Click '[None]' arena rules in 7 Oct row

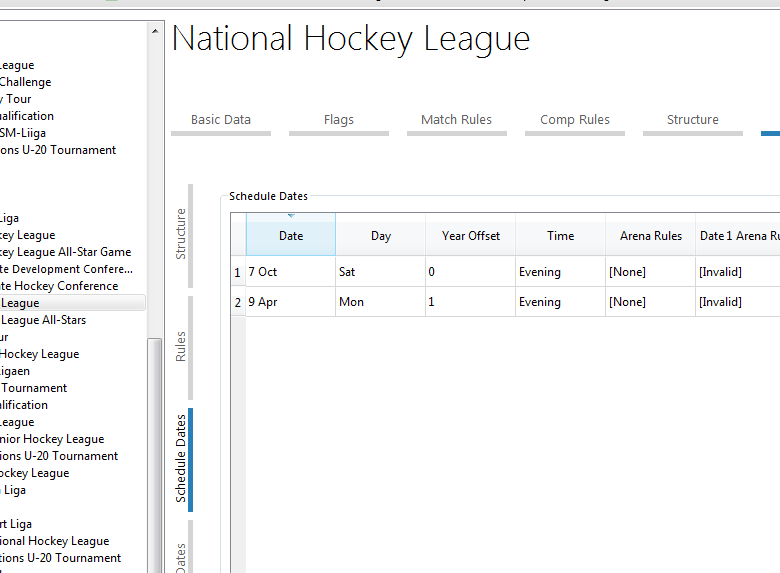(651, 272)
